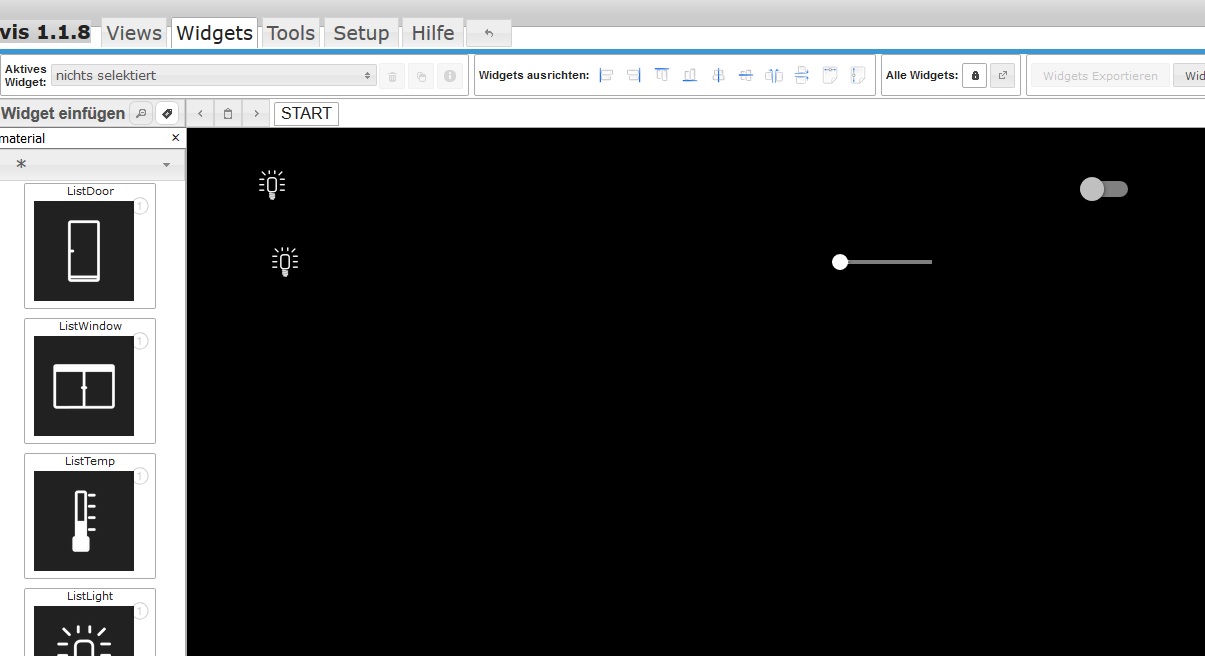Make widgets the same height

[857, 75]
